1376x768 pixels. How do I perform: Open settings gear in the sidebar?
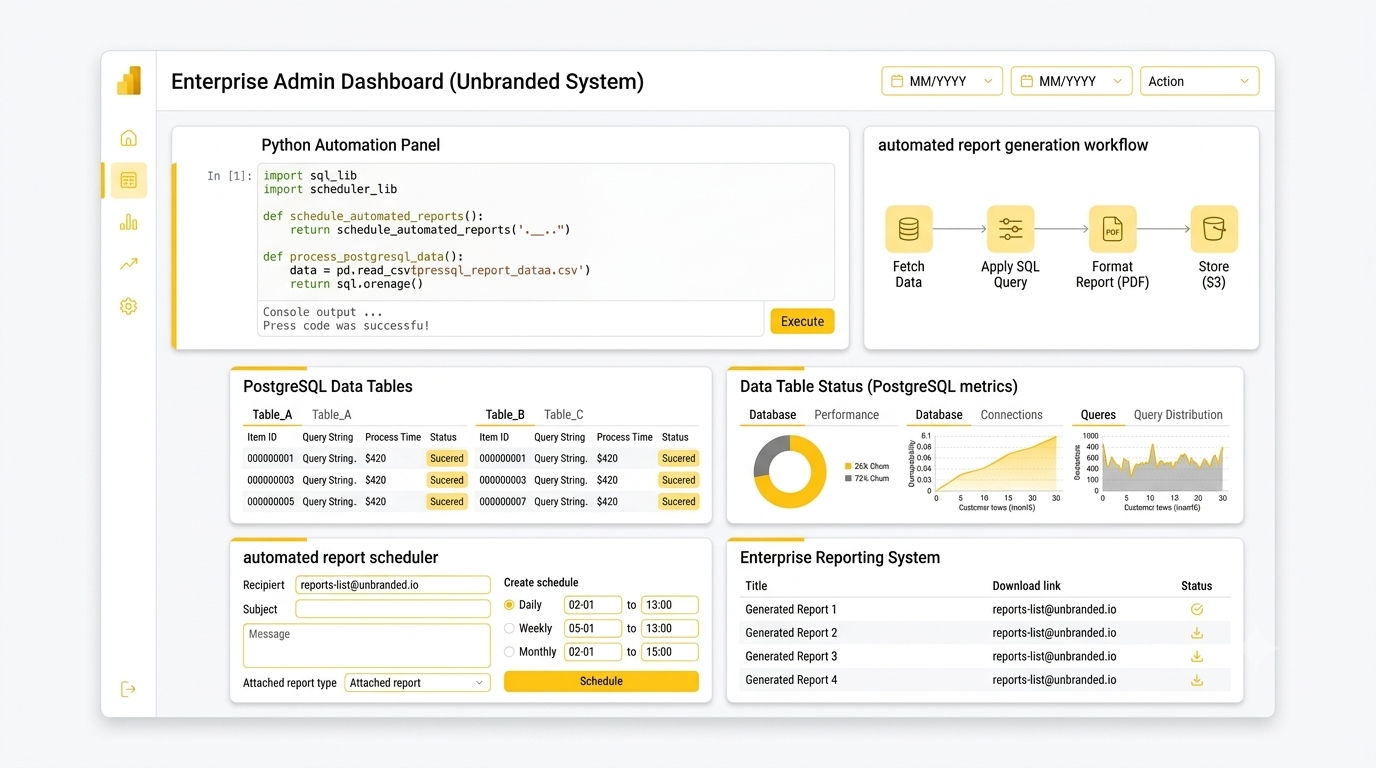128,306
